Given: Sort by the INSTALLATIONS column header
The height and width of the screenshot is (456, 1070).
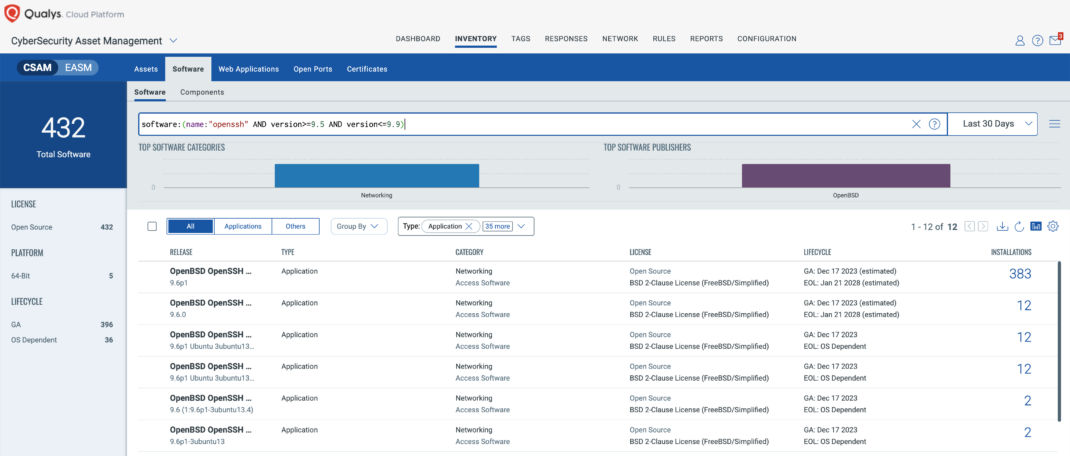Looking at the screenshot, I should pos(1011,252).
